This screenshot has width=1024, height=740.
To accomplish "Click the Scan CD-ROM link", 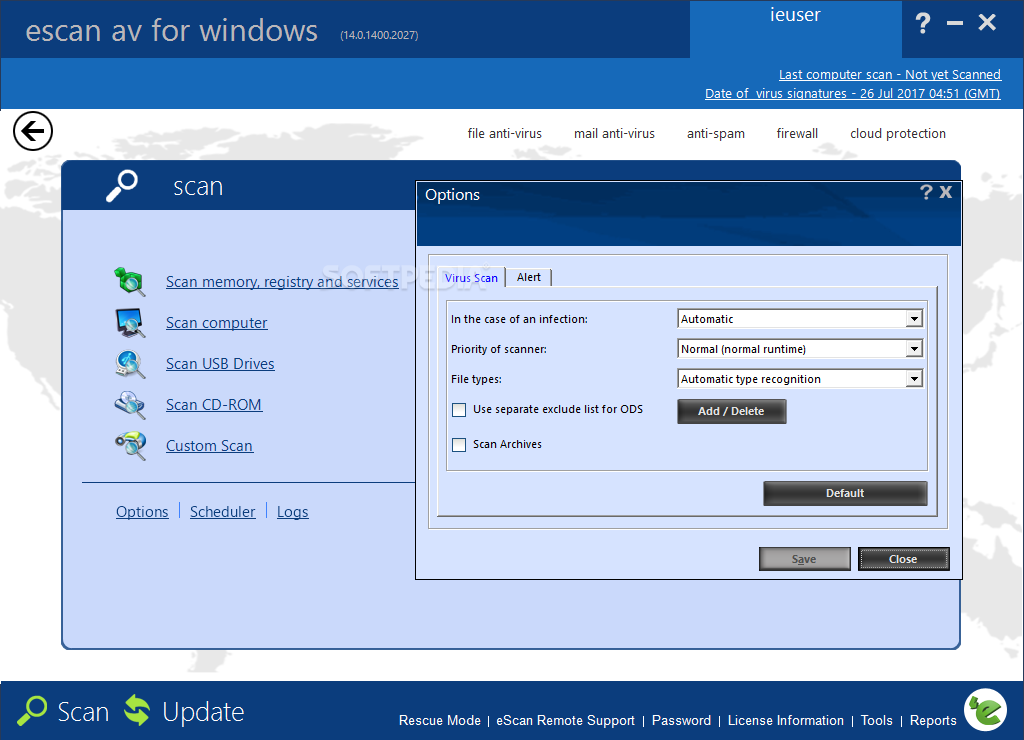I will pos(214,405).
